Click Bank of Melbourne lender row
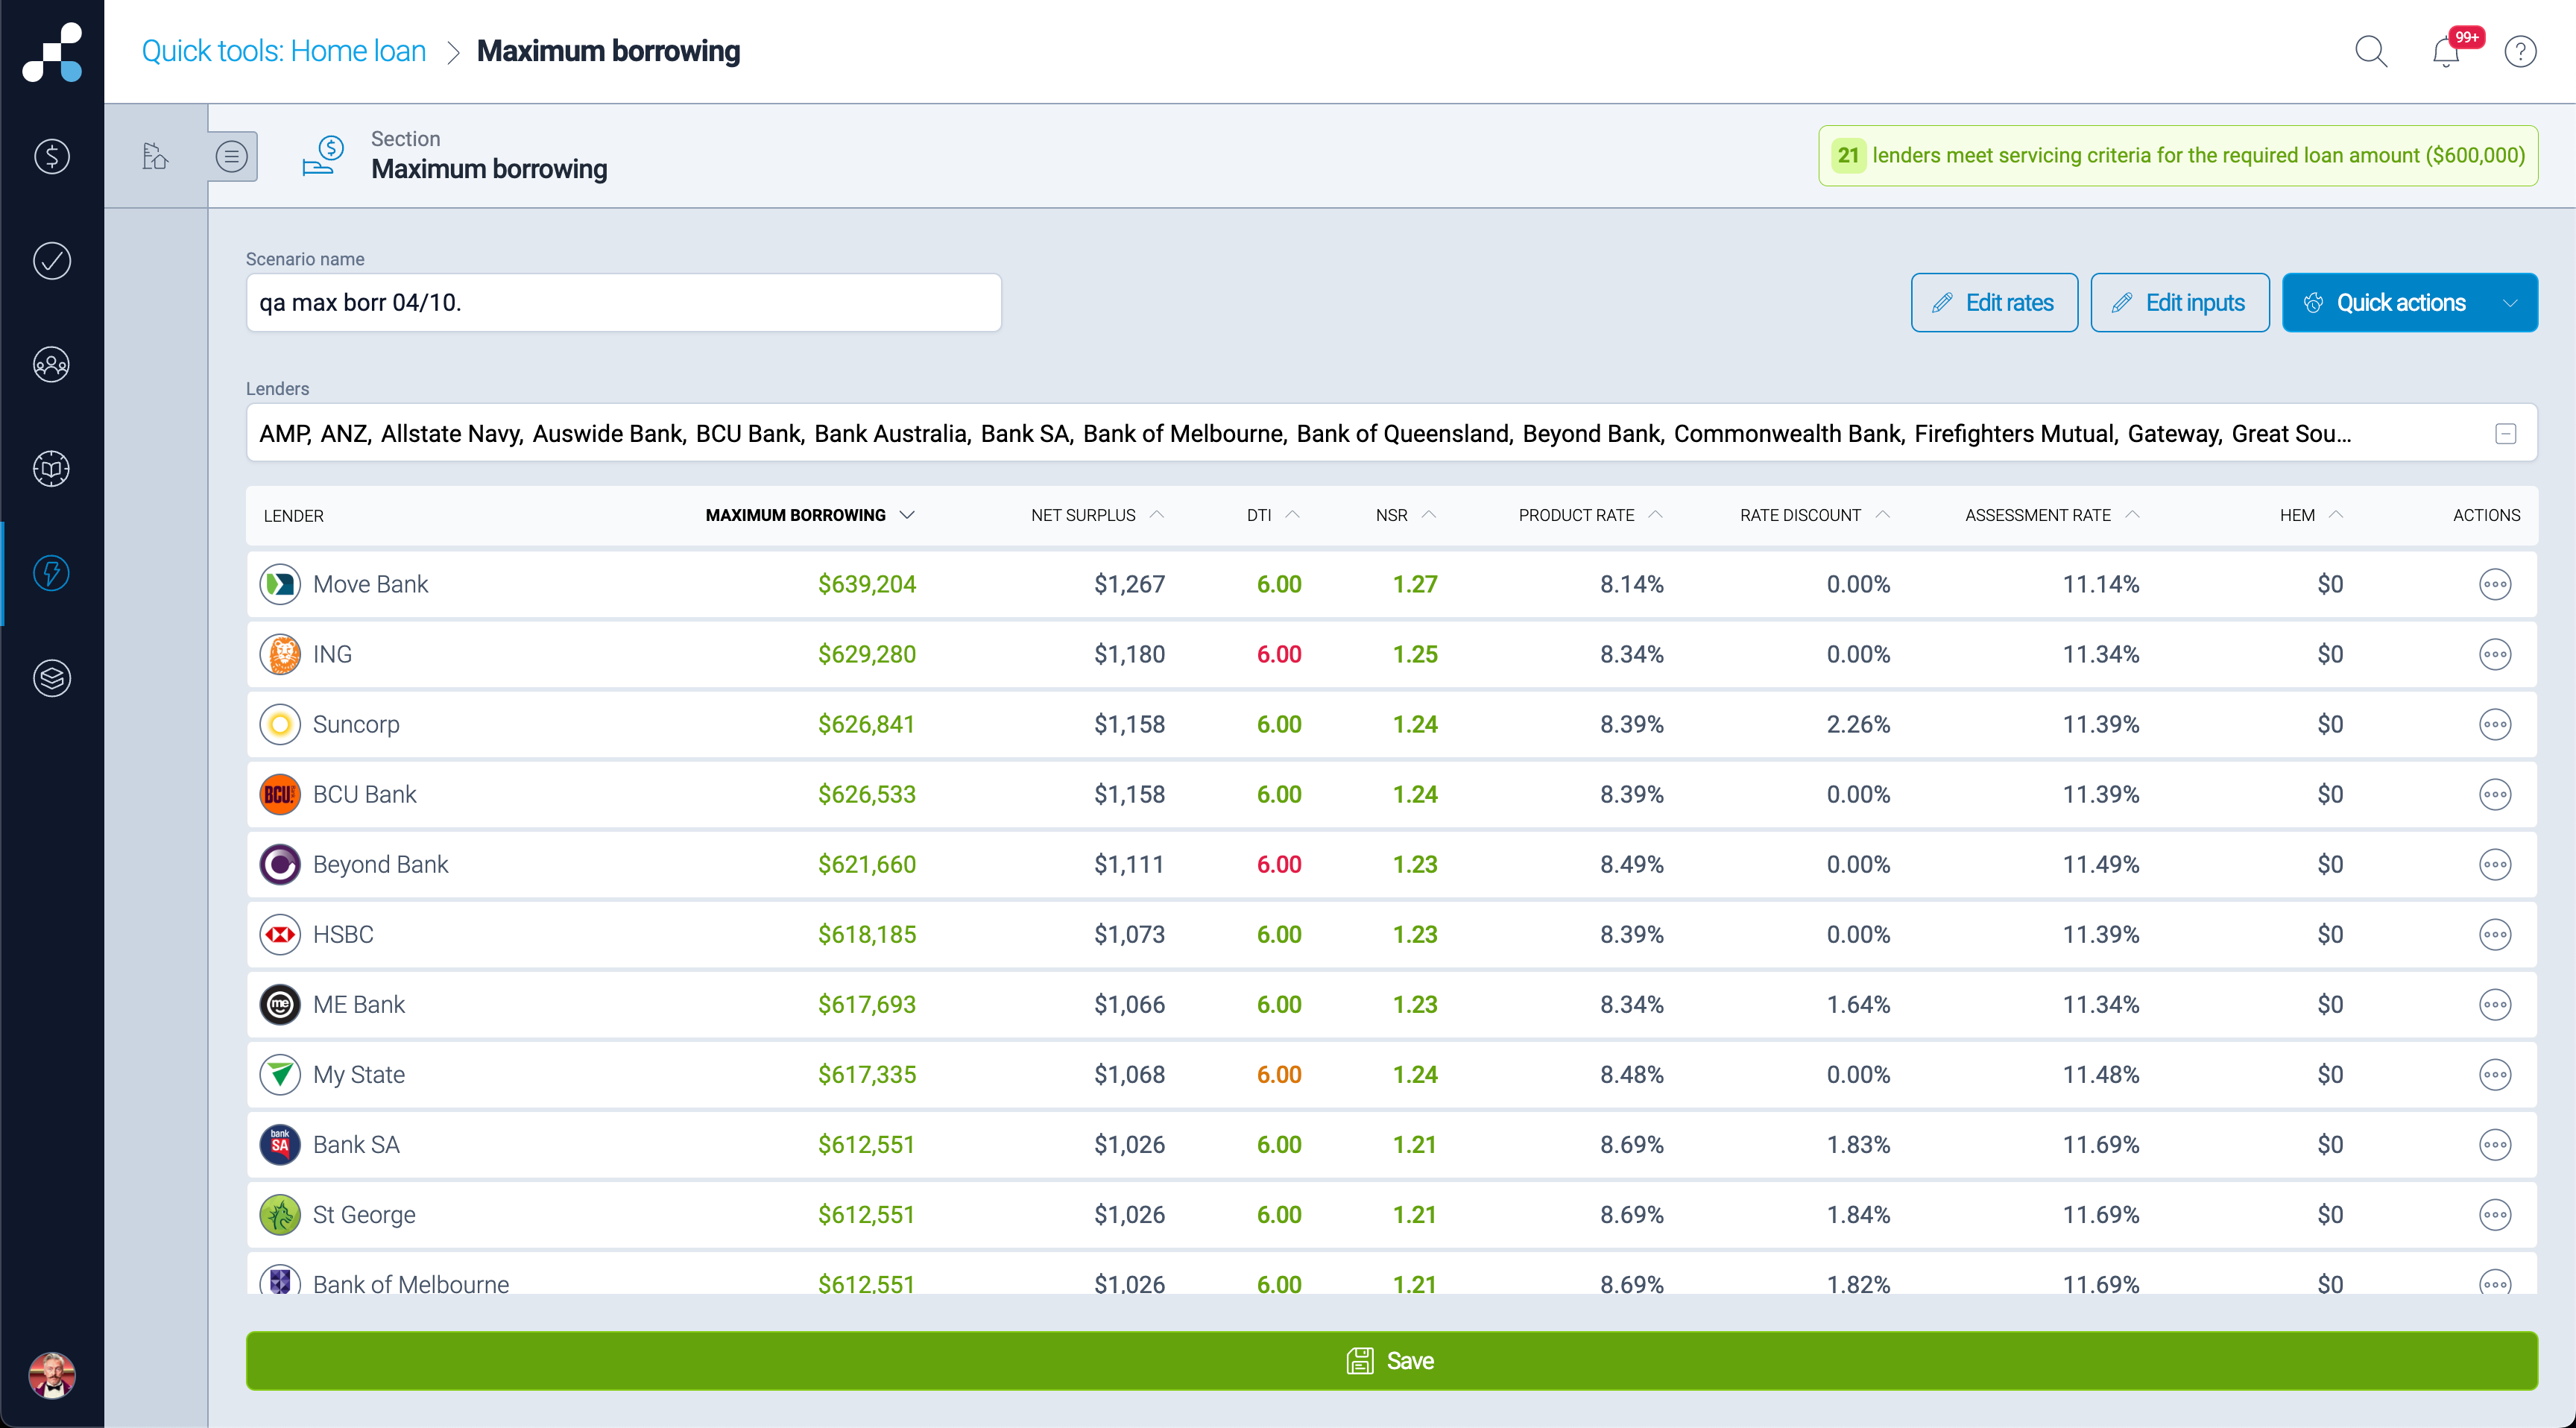2576x1428 pixels. (1391, 1274)
